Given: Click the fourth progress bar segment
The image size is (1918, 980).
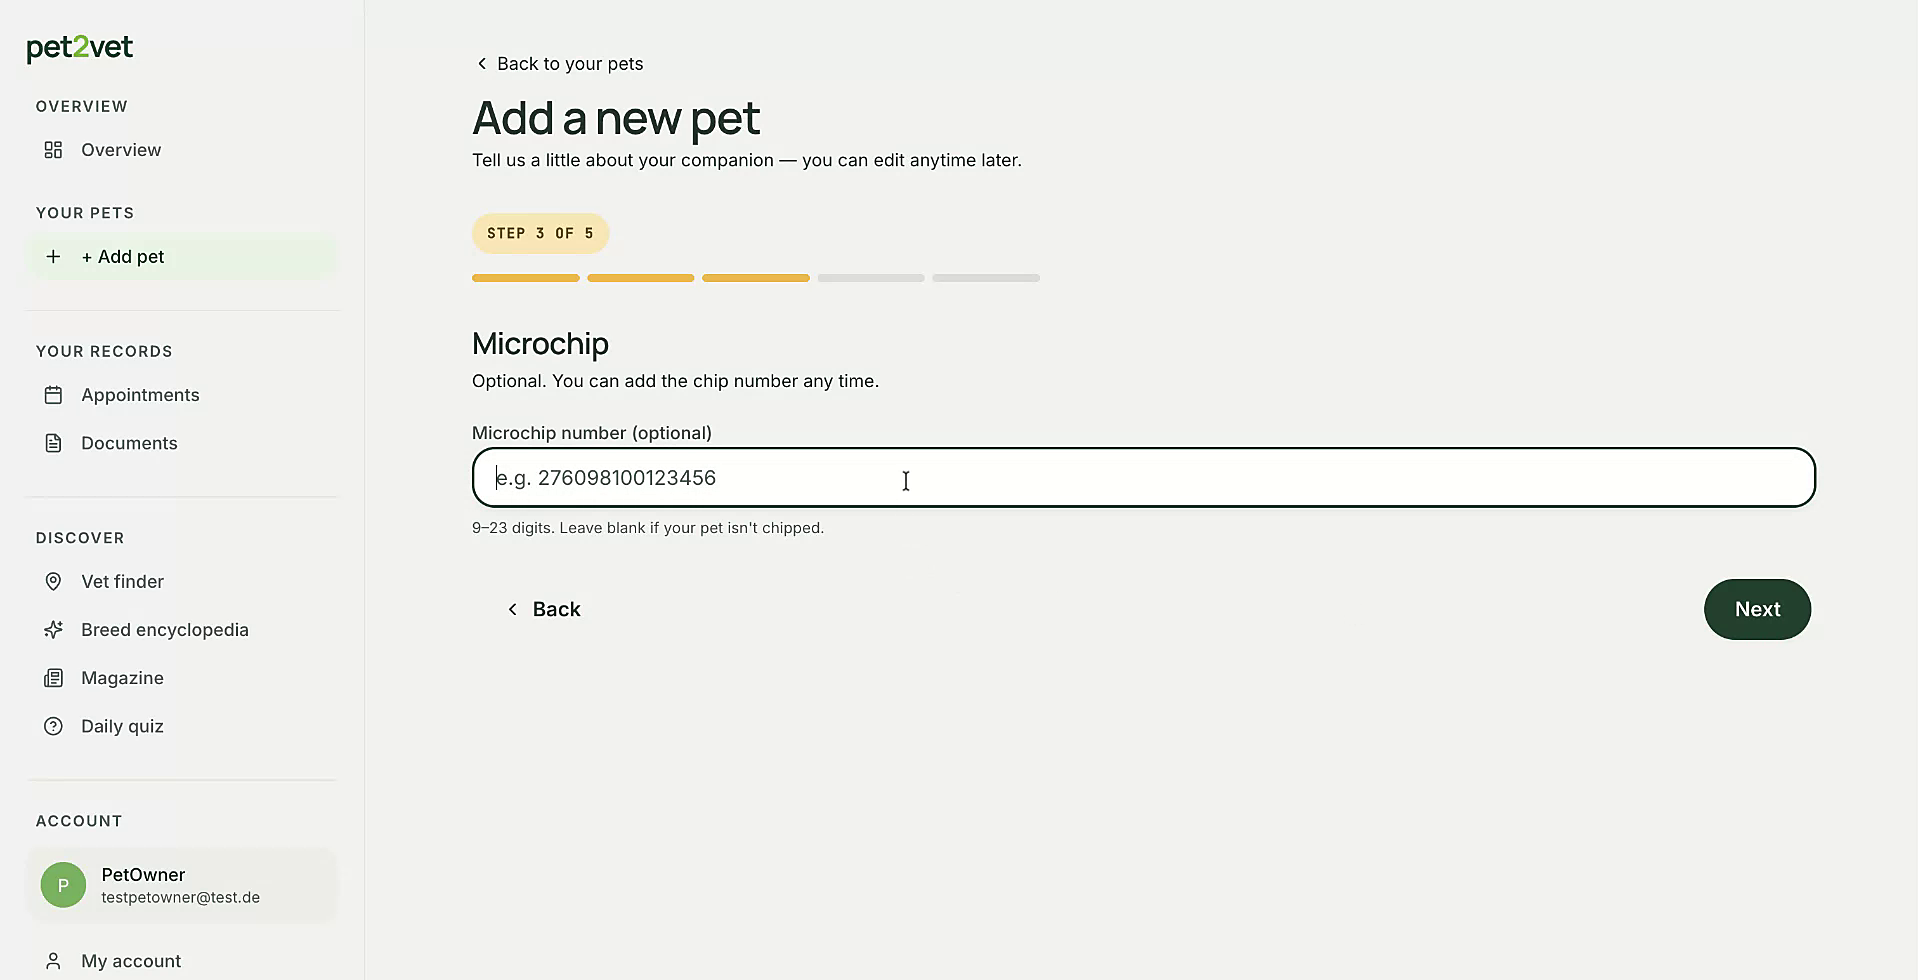Looking at the screenshot, I should coord(871,278).
